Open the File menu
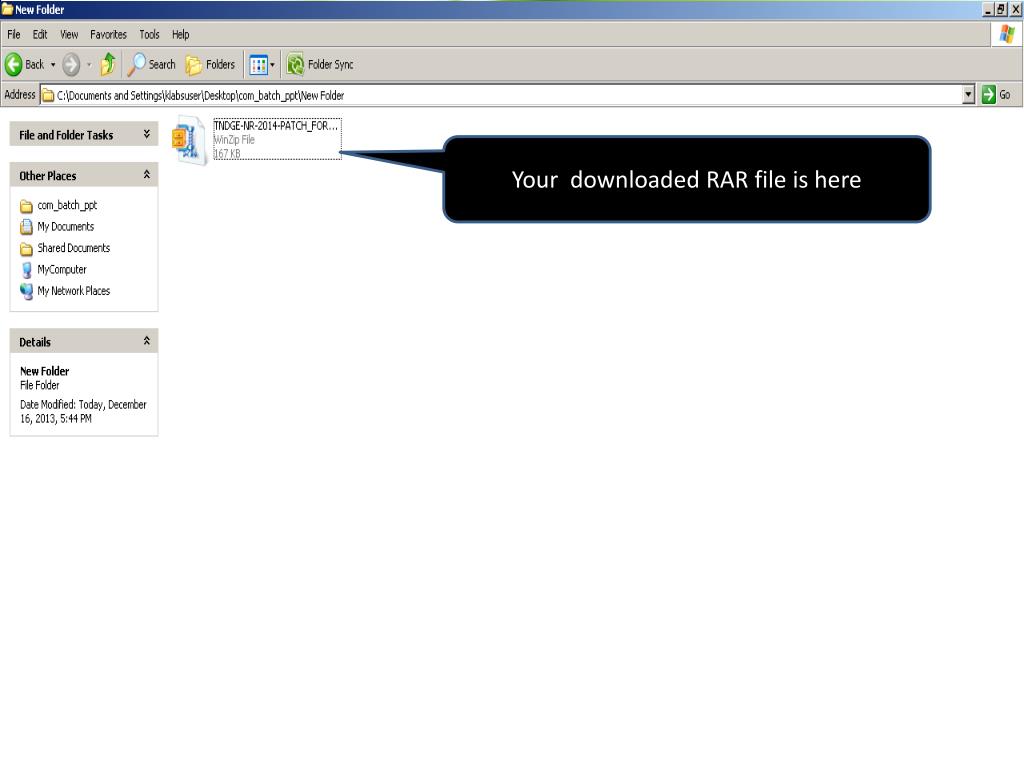 (x=14, y=35)
